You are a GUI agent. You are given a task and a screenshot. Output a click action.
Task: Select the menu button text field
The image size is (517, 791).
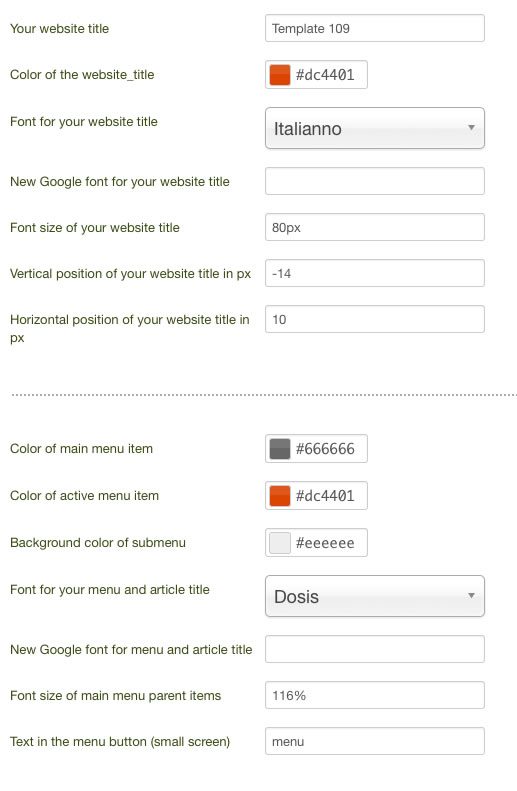375,741
